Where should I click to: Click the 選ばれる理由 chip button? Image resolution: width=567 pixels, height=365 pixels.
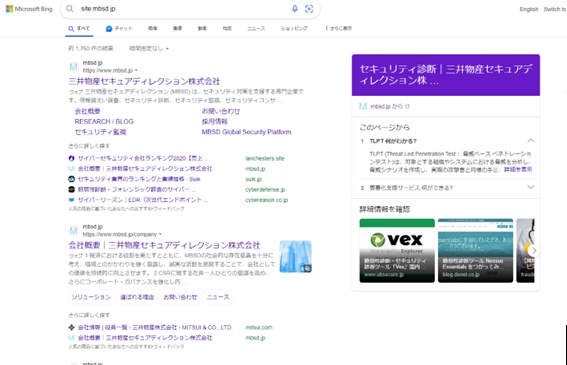point(137,297)
